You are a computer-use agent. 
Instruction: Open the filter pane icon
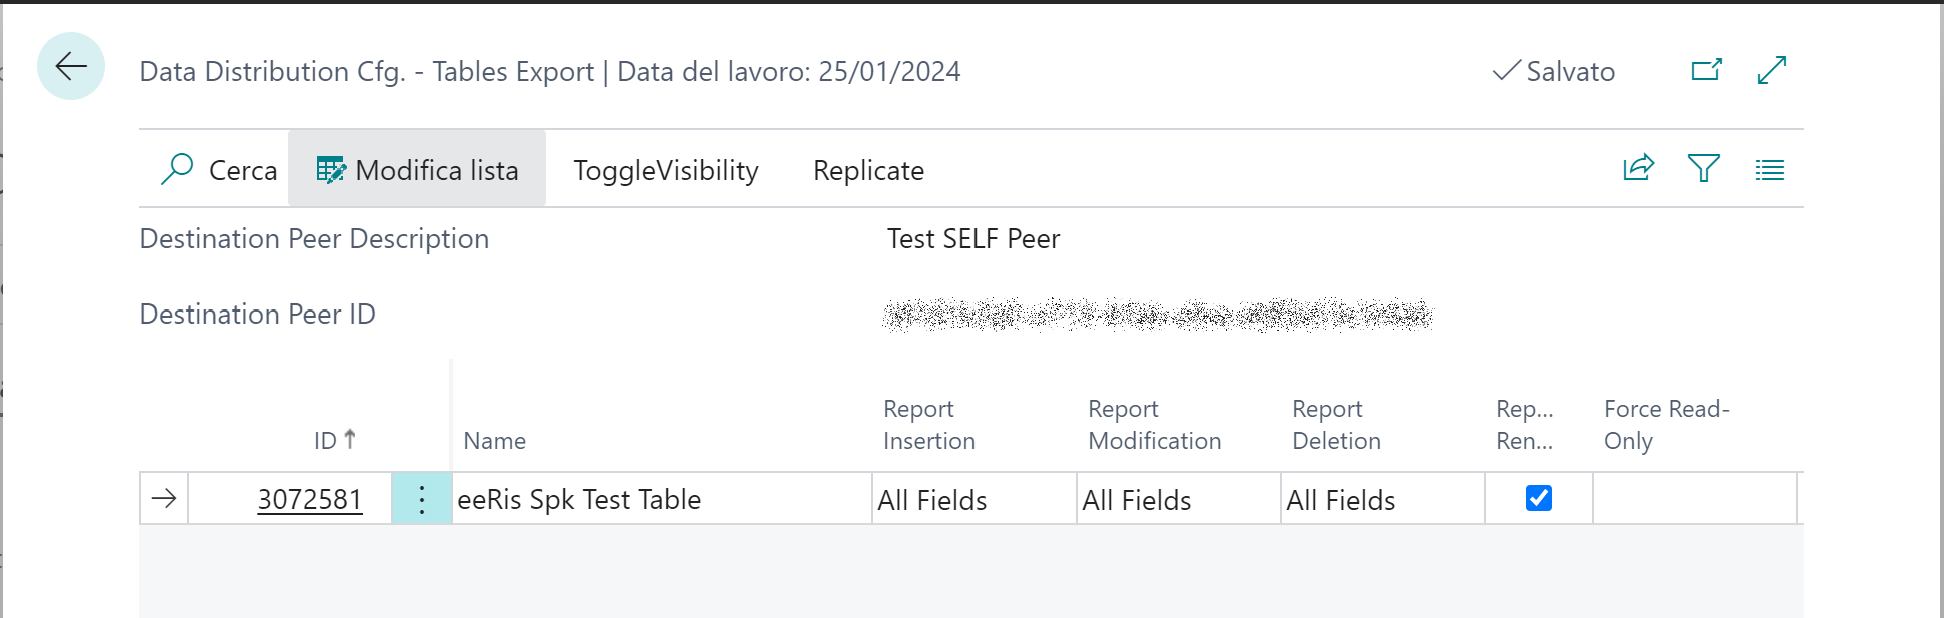coord(1704,168)
